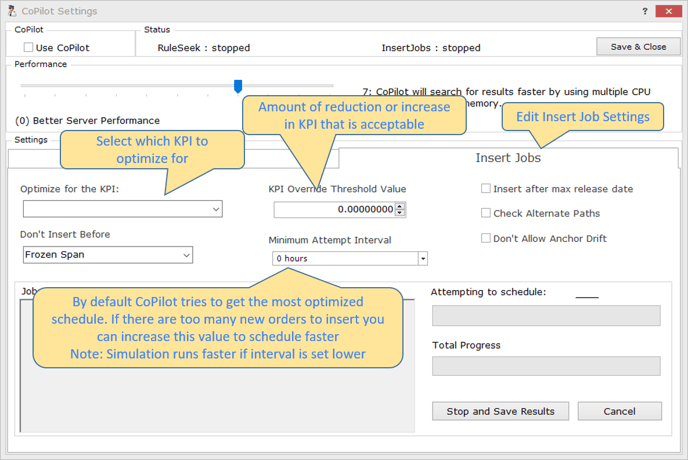Click the KPI threshold spinner arrows
The width and height of the screenshot is (688, 460).
tap(400, 209)
